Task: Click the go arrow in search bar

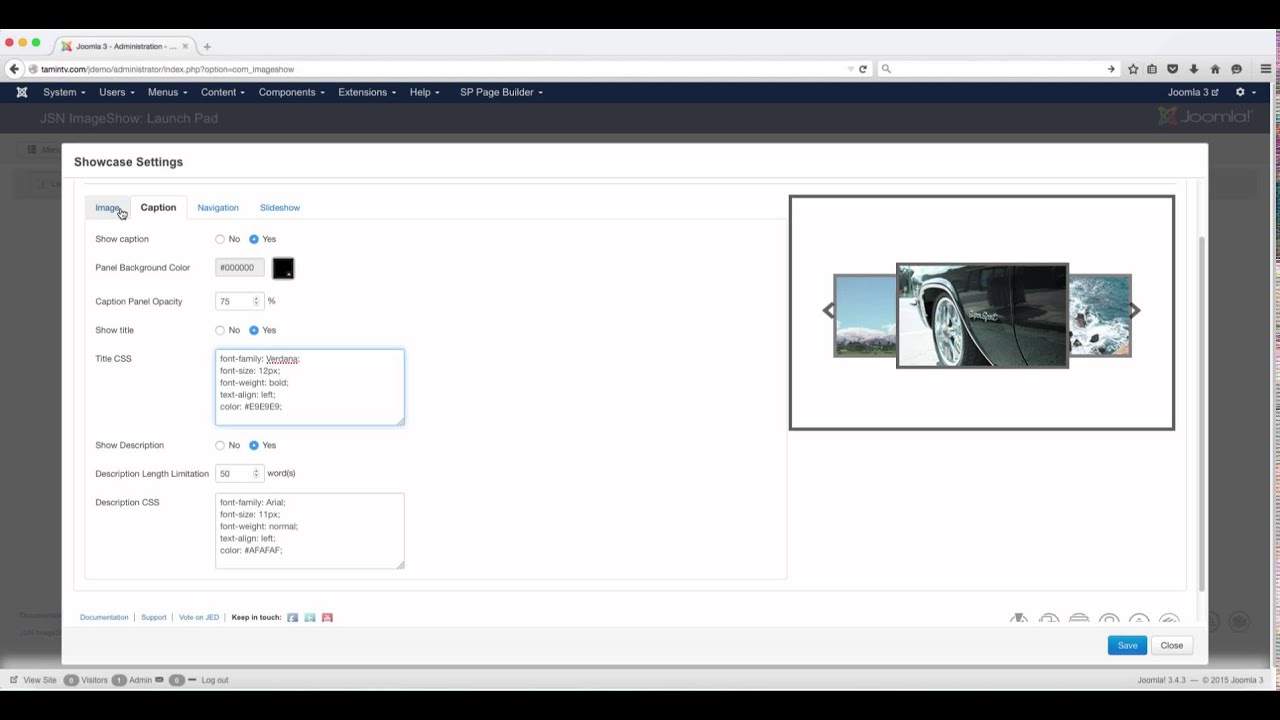Action: pos(1111,69)
